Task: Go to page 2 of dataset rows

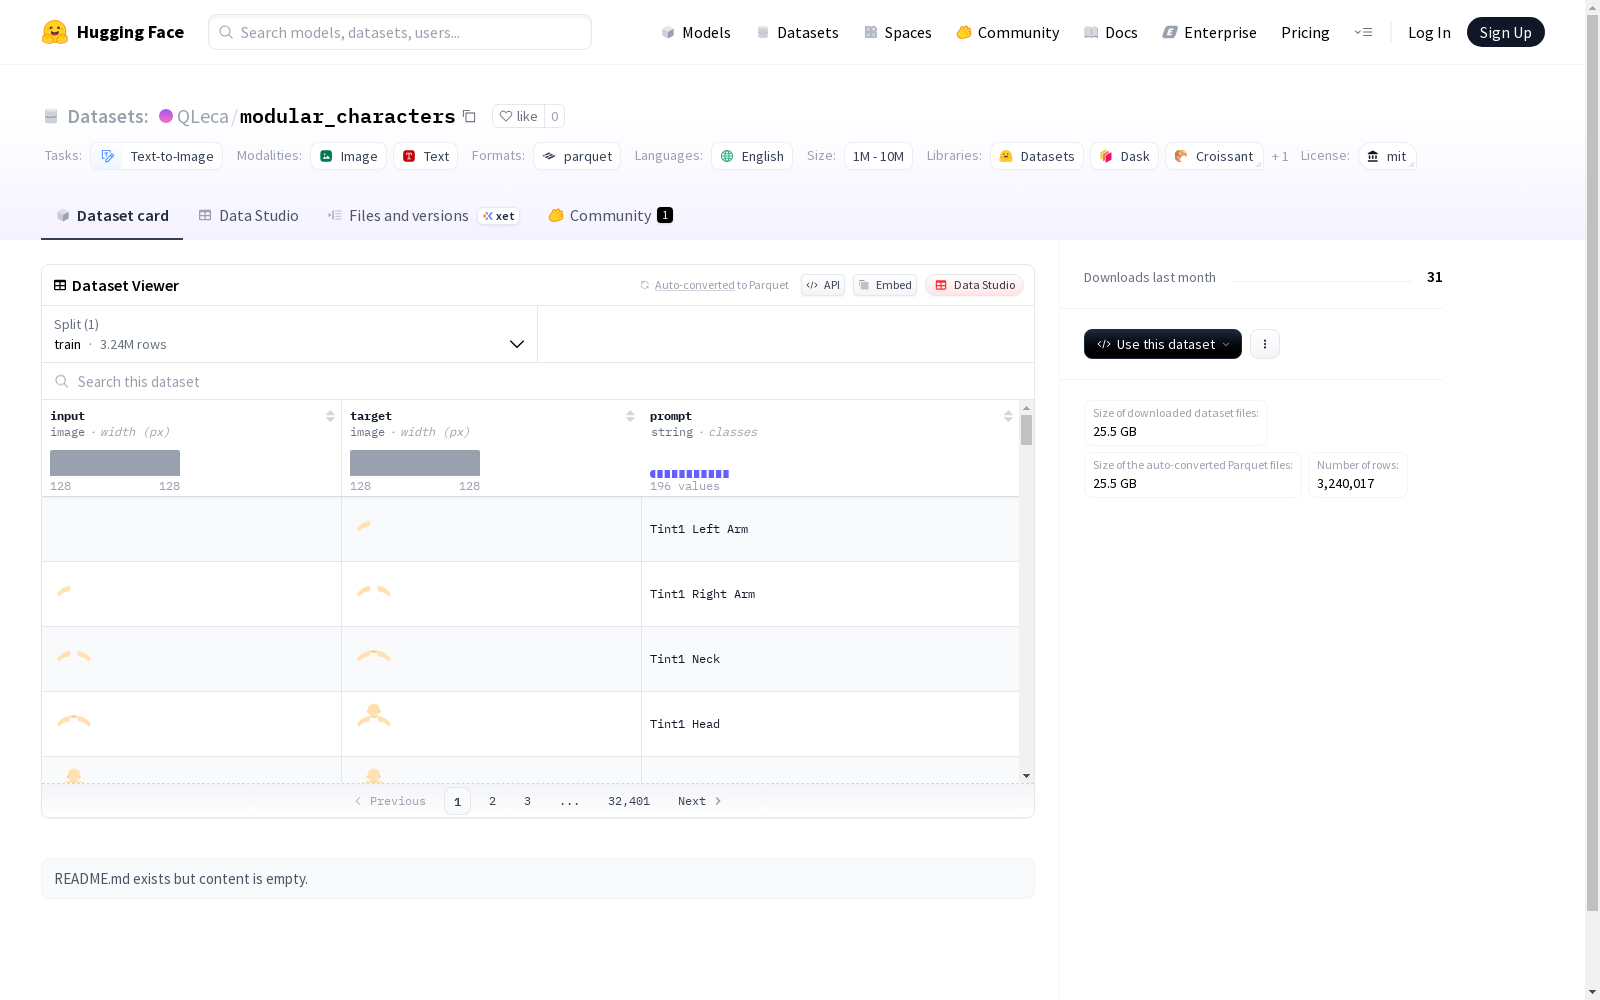Action: pos(492,801)
